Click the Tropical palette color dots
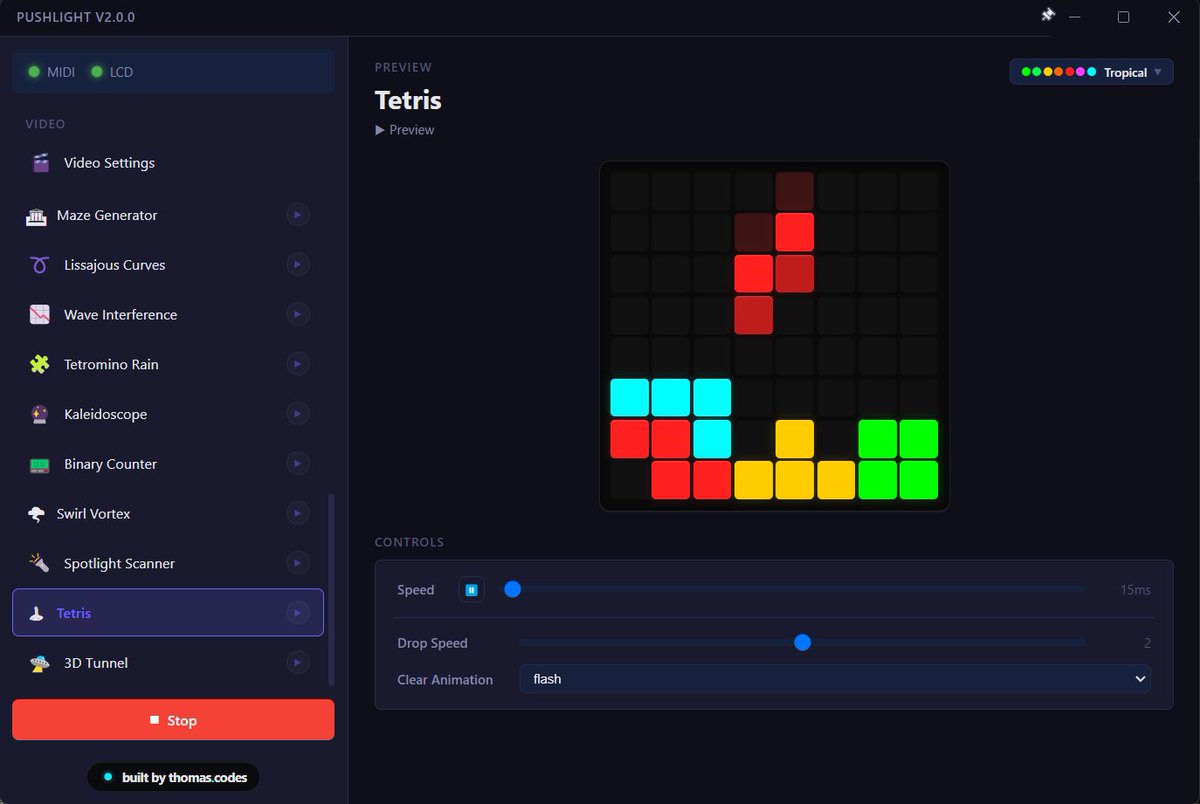The height and width of the screenshot is (804, 1200). click(1059, 72)
